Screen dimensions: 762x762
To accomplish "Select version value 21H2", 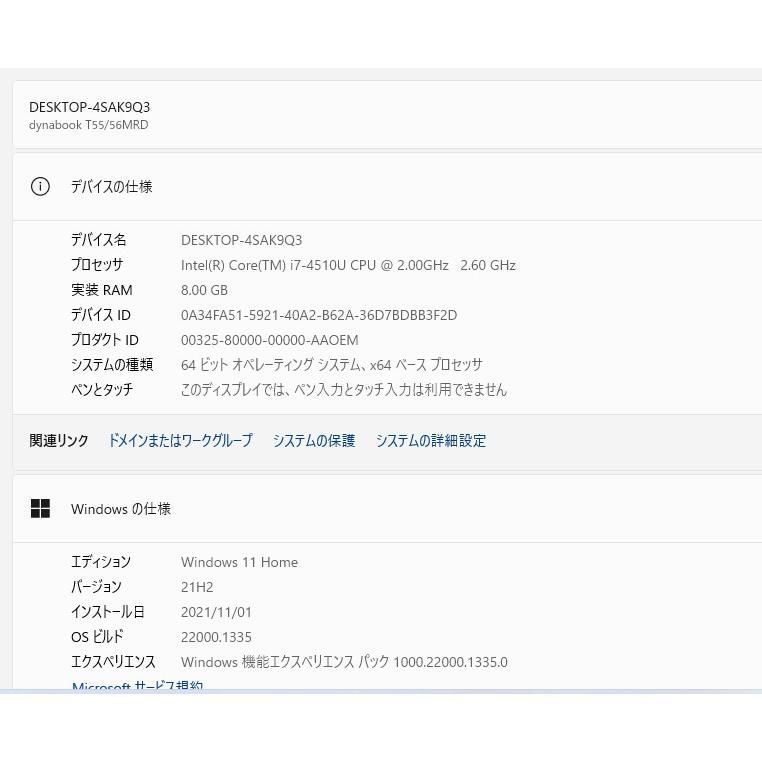I will pos(197,587).
